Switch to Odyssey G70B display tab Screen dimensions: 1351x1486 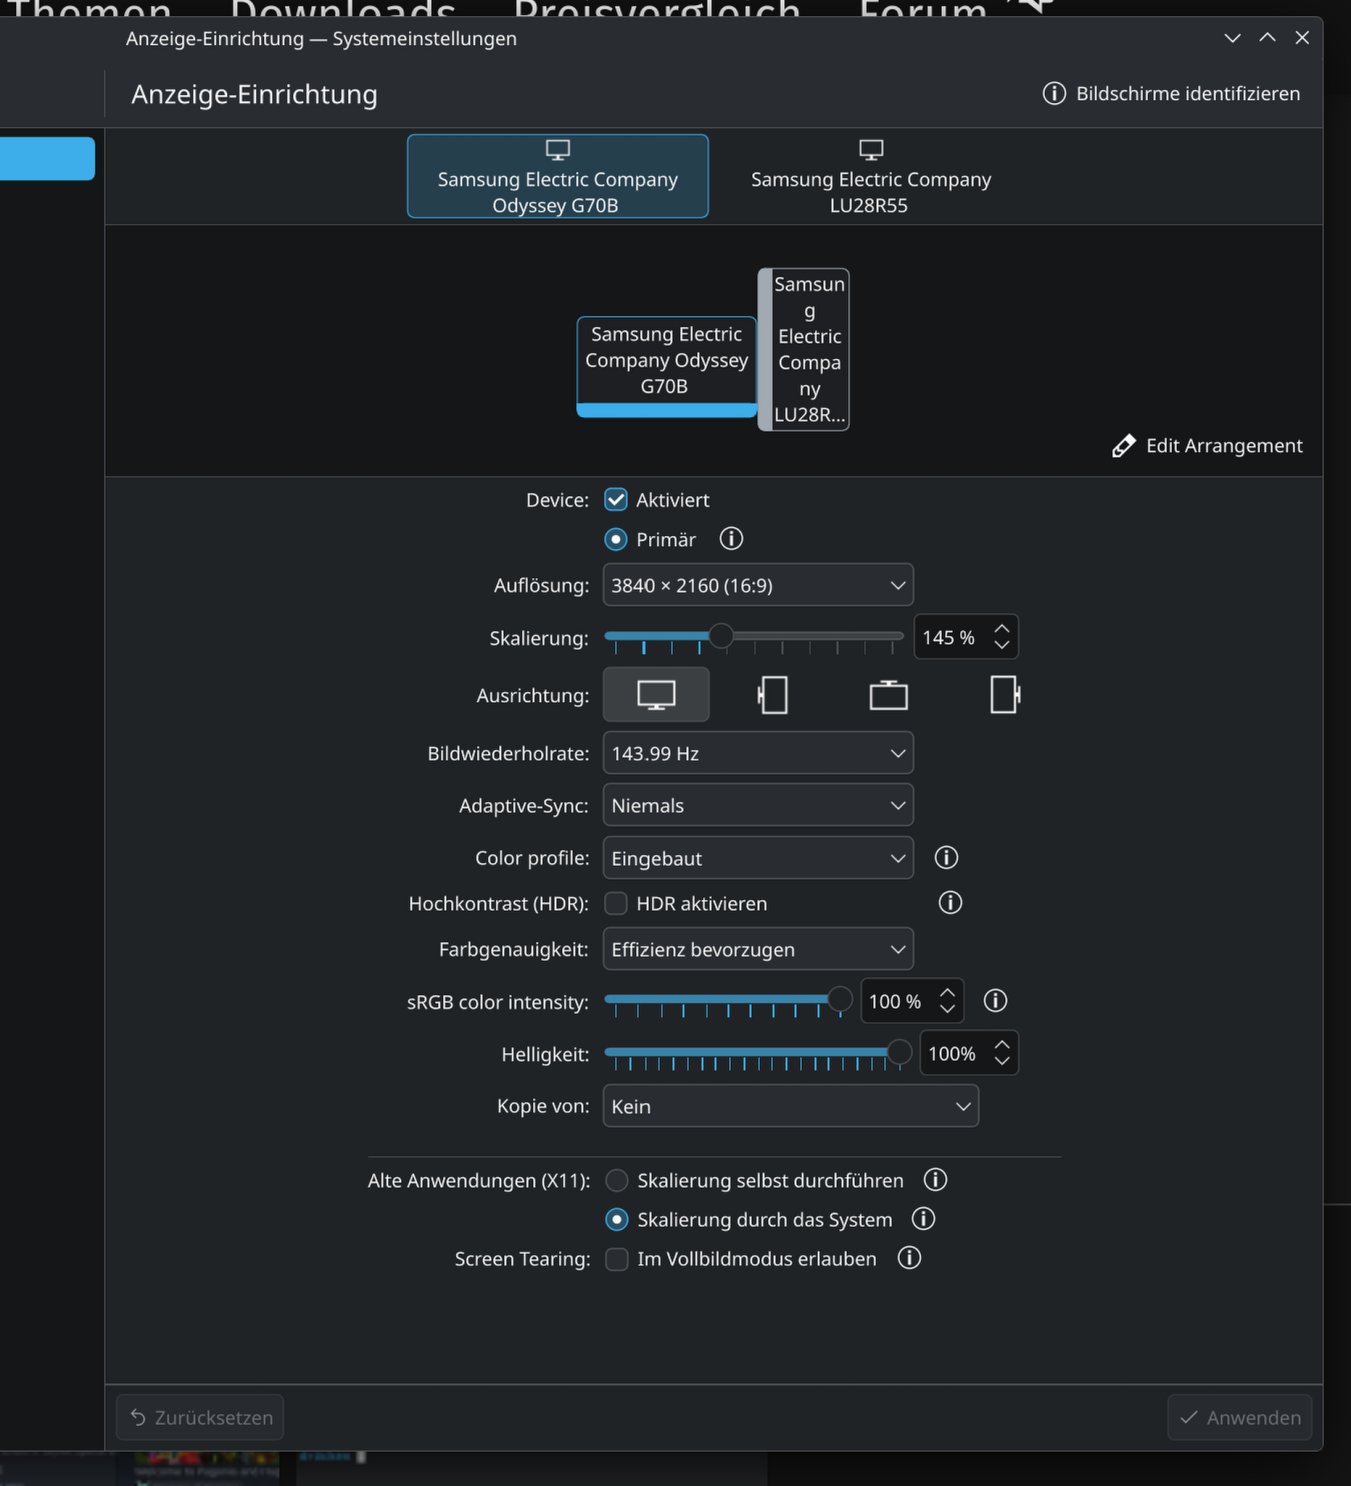(558, 176)
